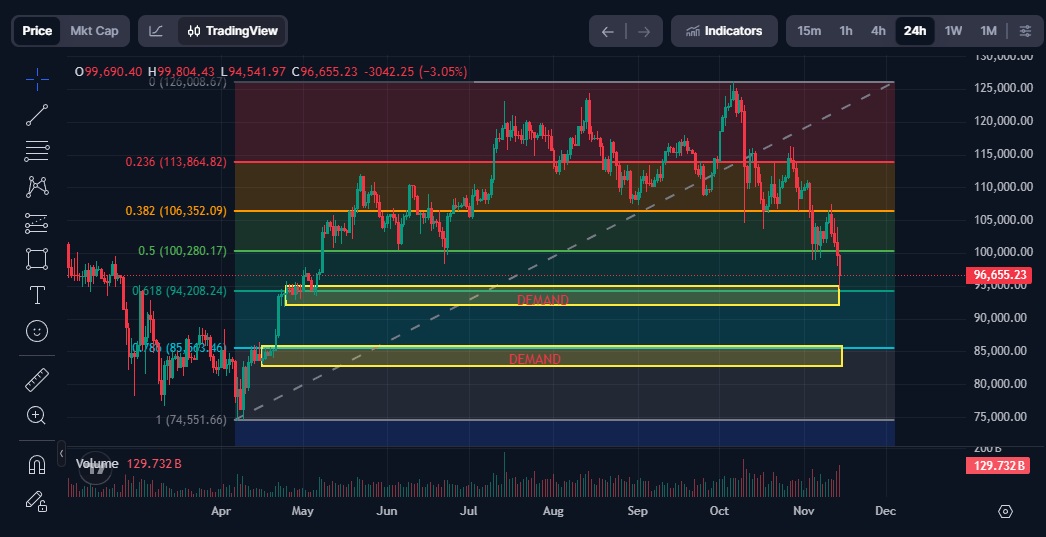
Task: Open the Fibonacci retracement tools
Action: click(x=37, y=151)
